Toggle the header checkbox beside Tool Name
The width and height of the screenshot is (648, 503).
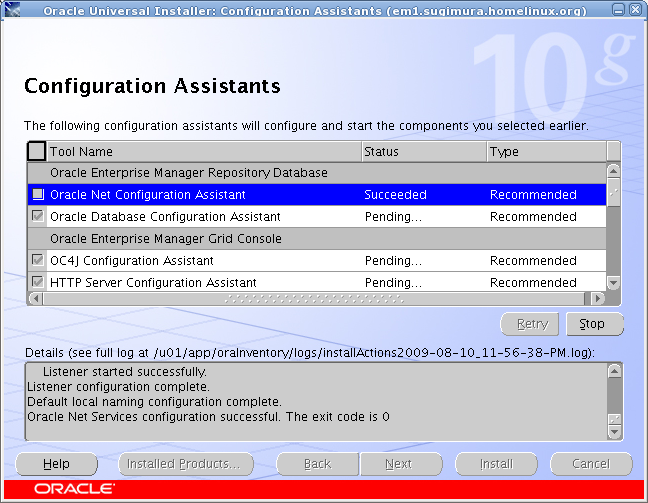click(x=36, y=151)
